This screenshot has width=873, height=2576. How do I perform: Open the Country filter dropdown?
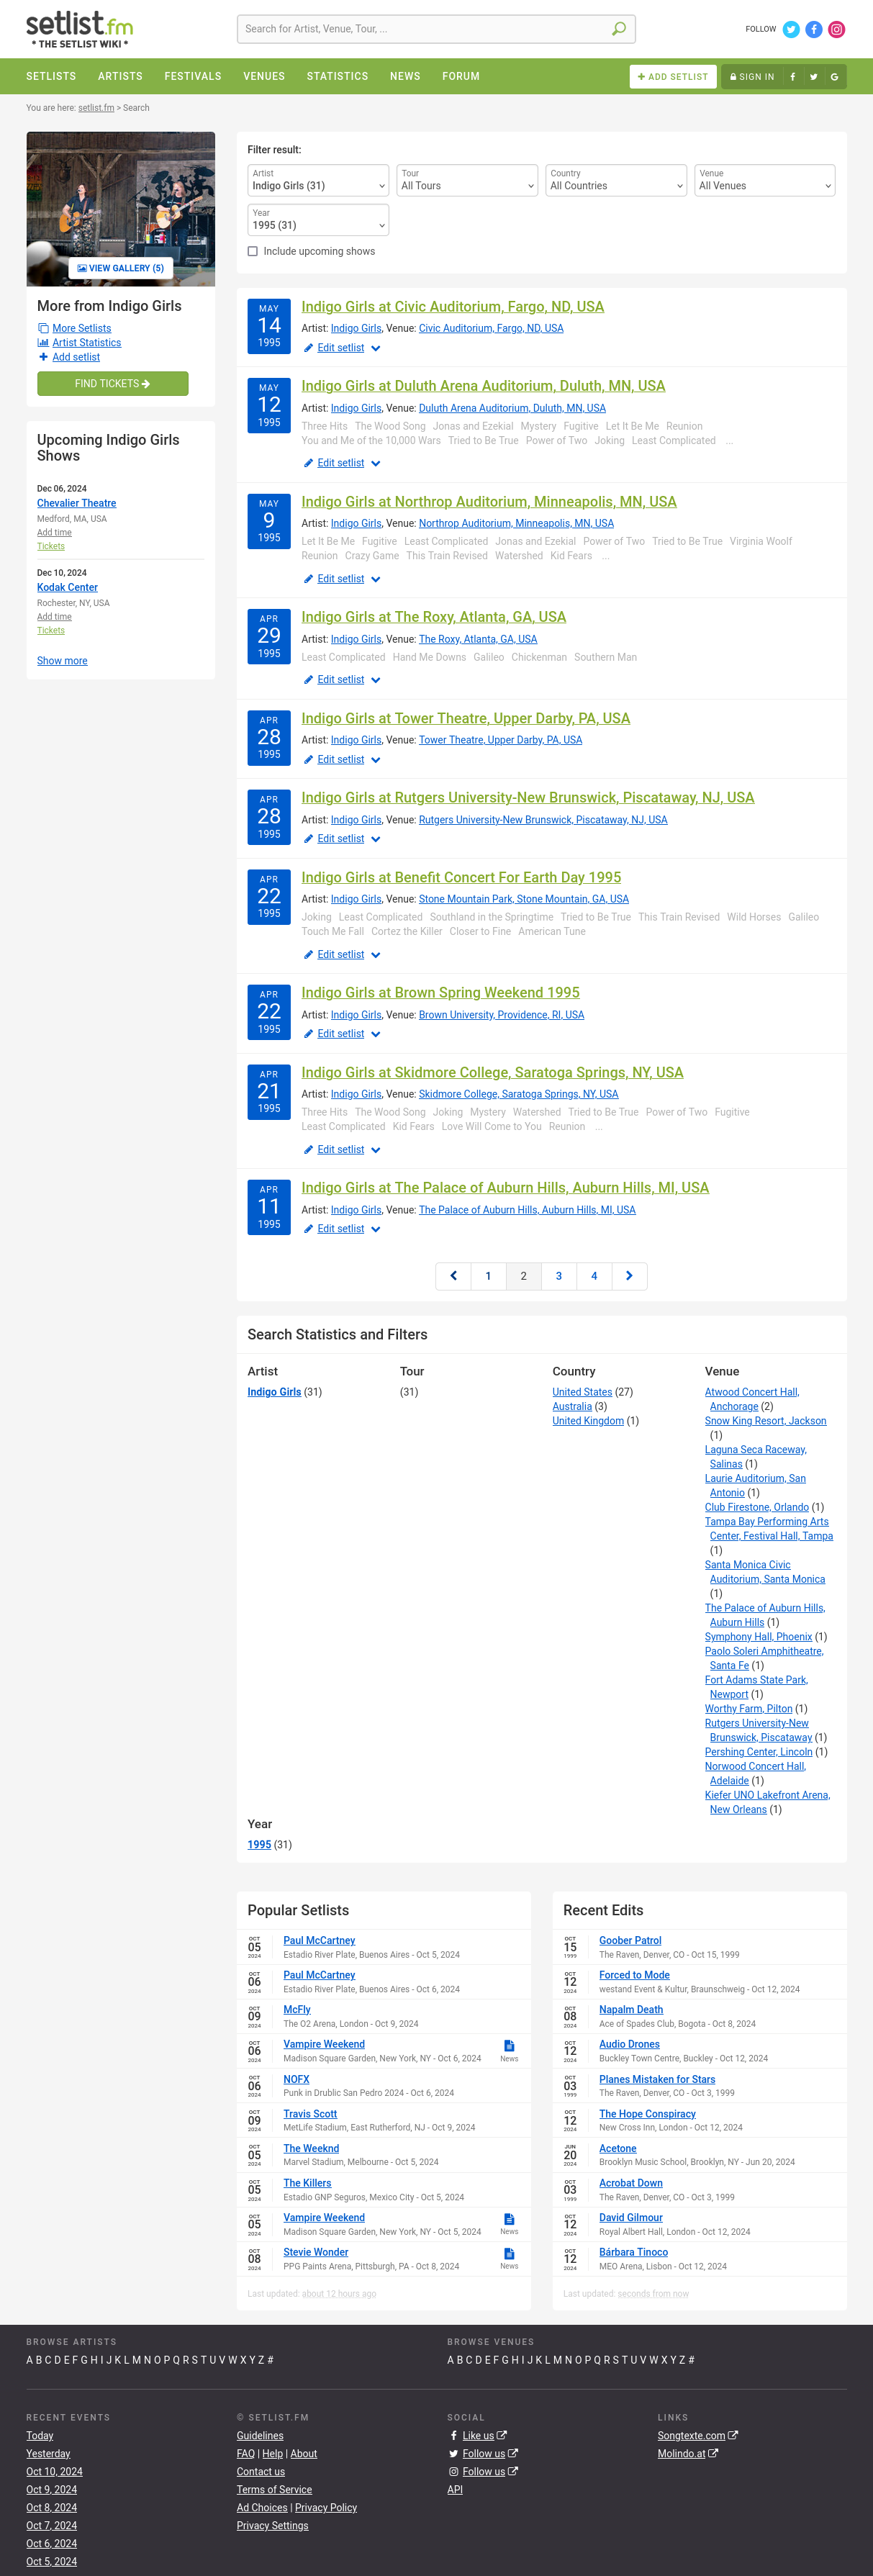click(x=616, y=180)
